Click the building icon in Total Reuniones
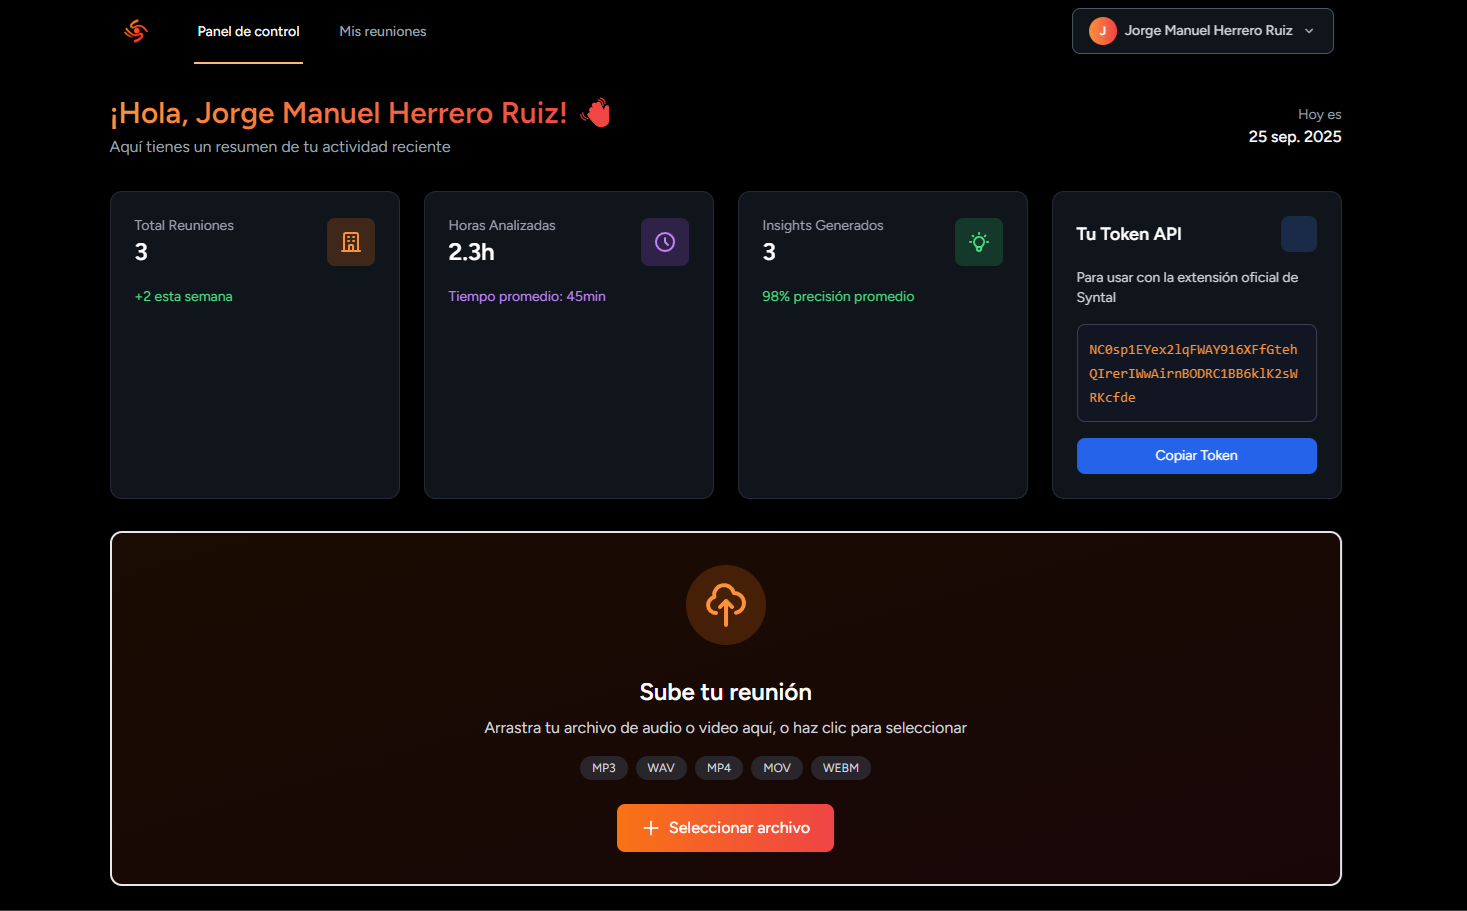This screenshot has width=1467, height=911. click(351, 242)
